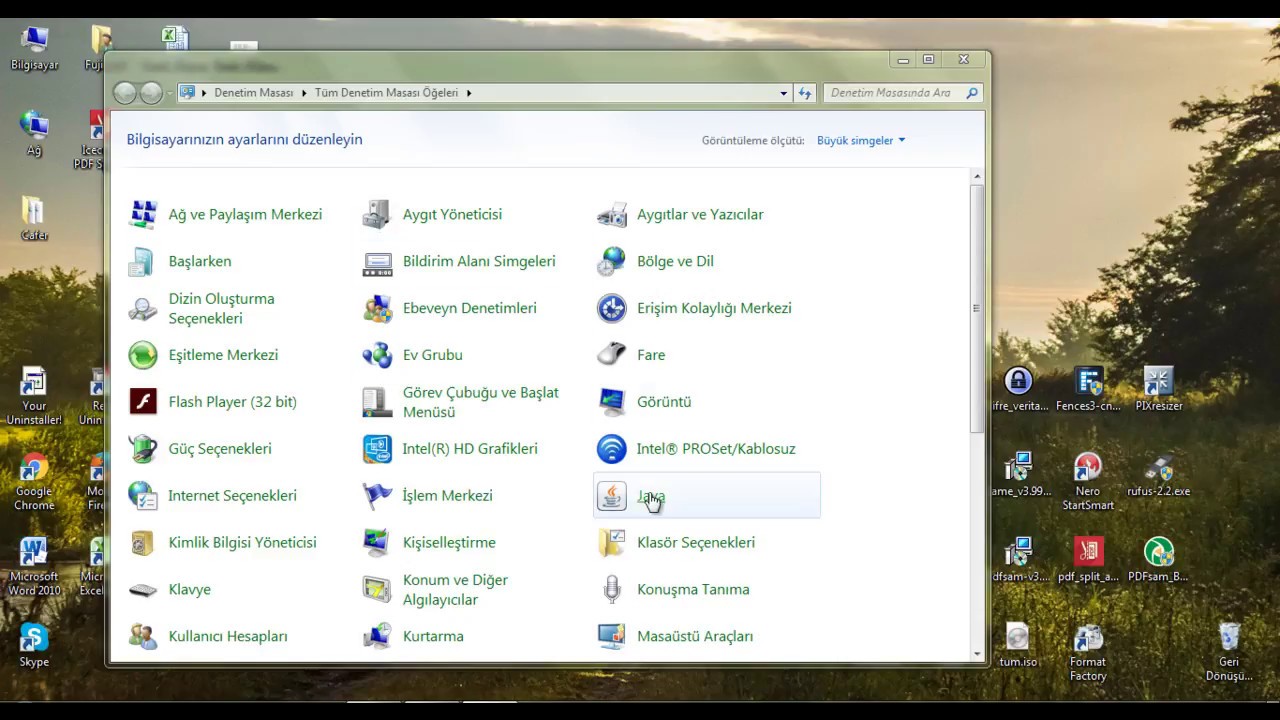Open the Java control panel icon

click(611, 496)
